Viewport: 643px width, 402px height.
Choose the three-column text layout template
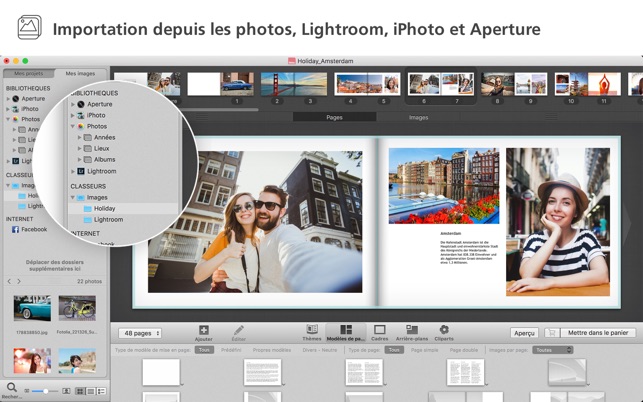(465, 372)
